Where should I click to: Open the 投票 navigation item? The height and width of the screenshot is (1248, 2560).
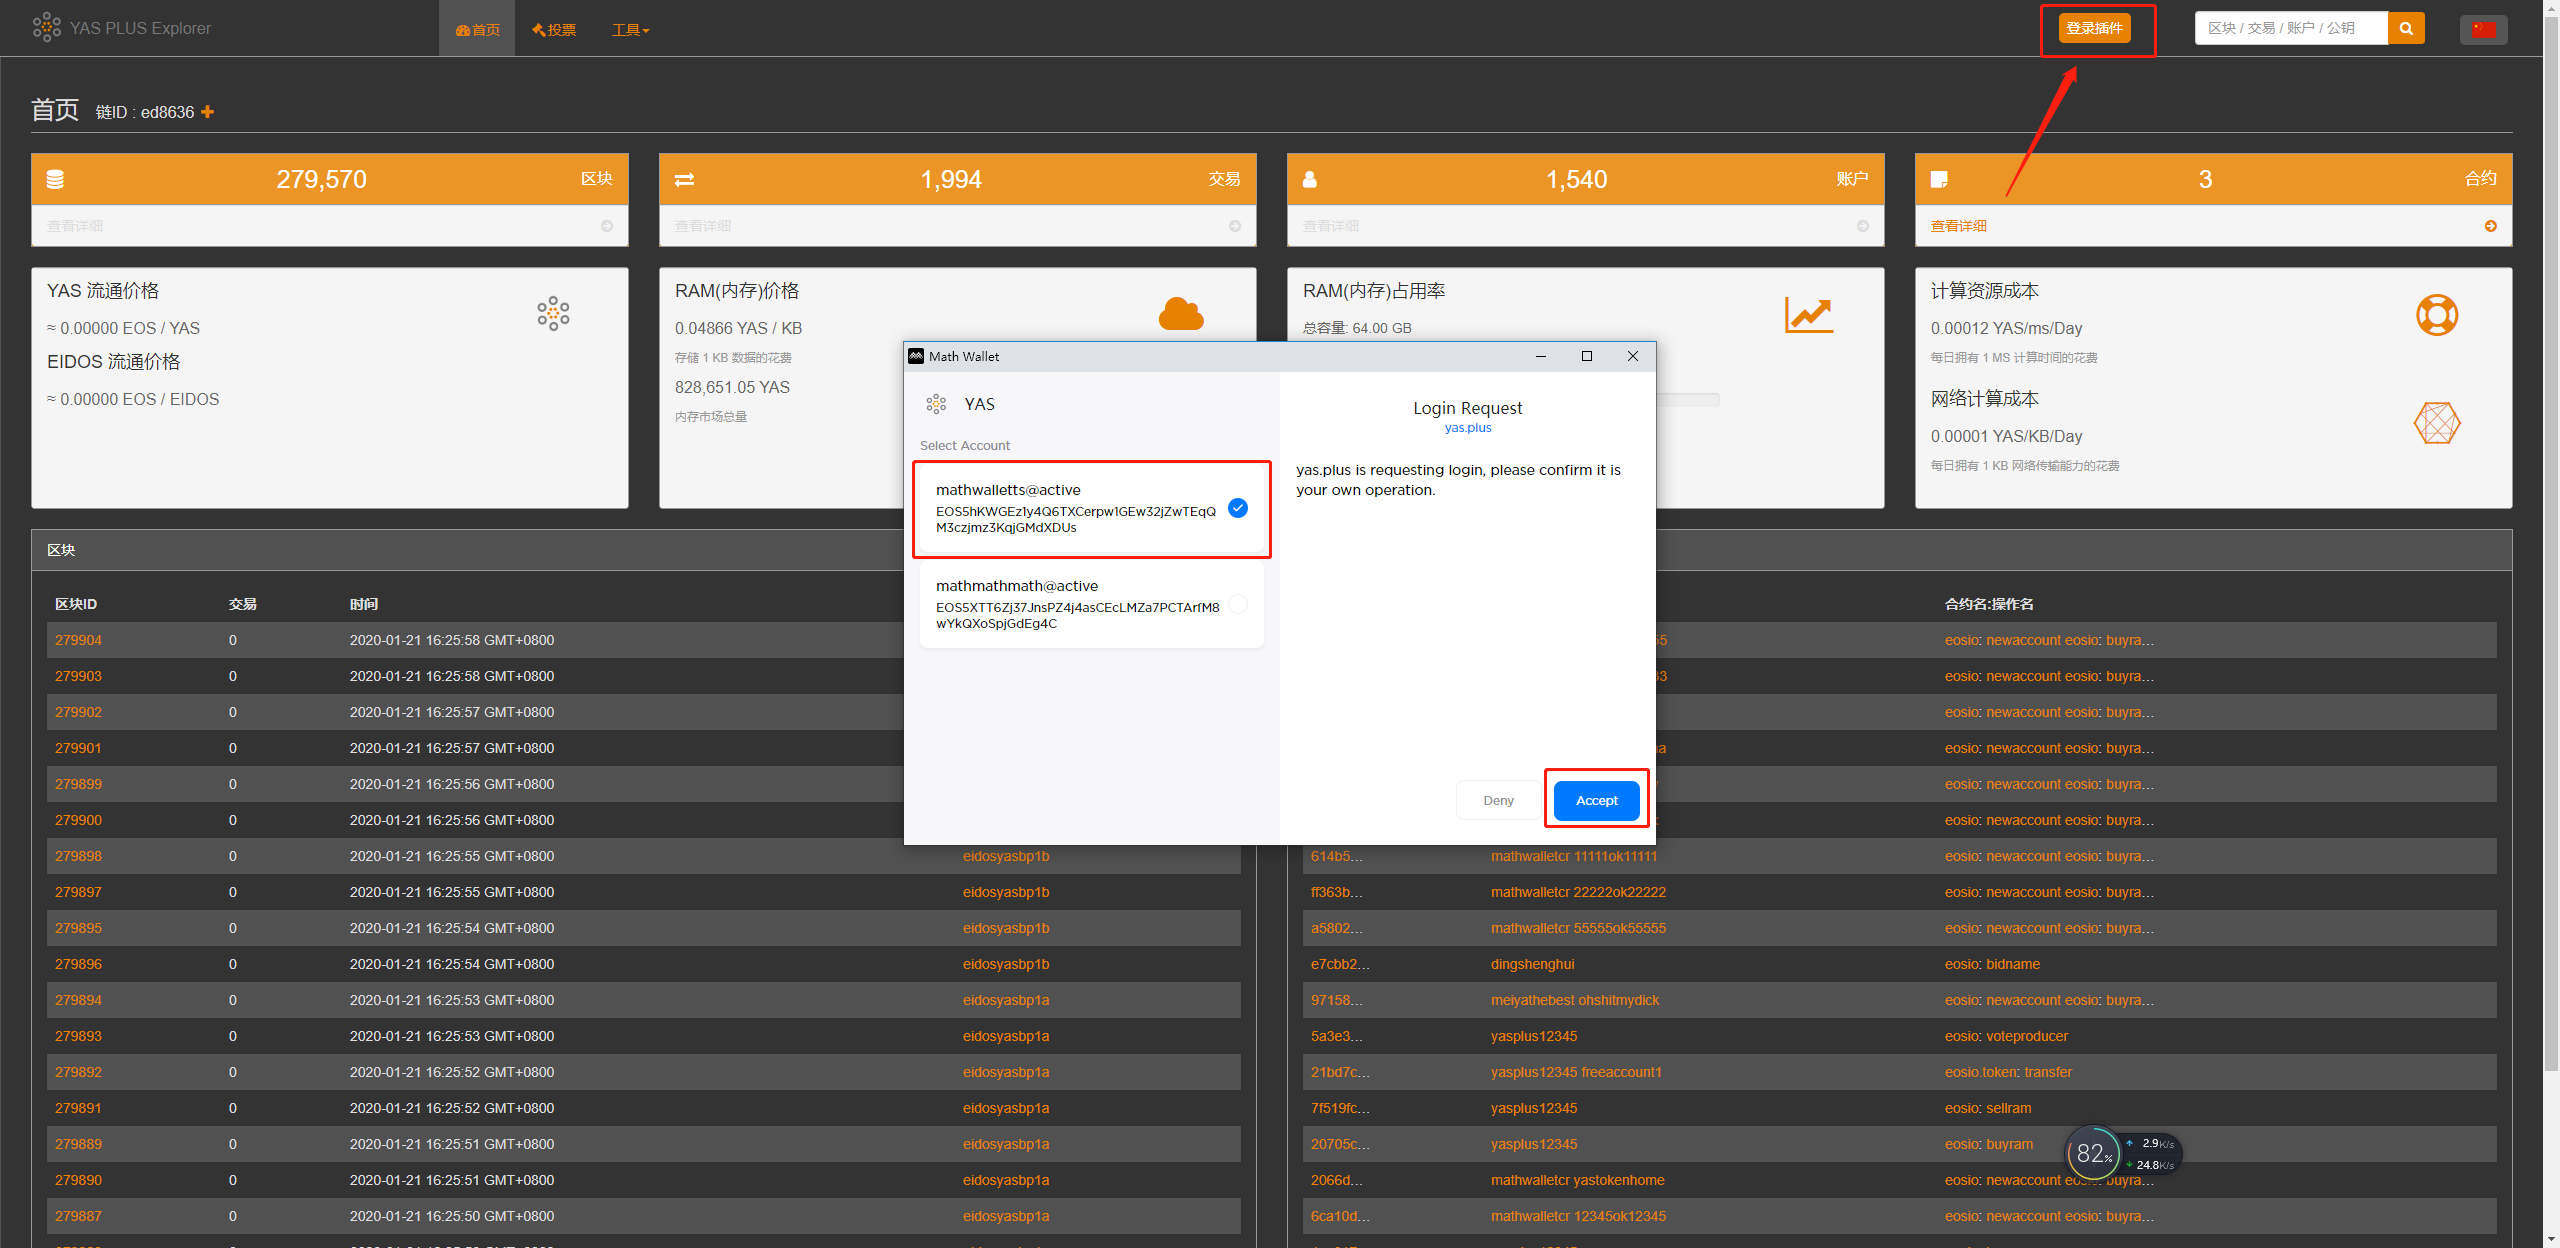point(554,30)
